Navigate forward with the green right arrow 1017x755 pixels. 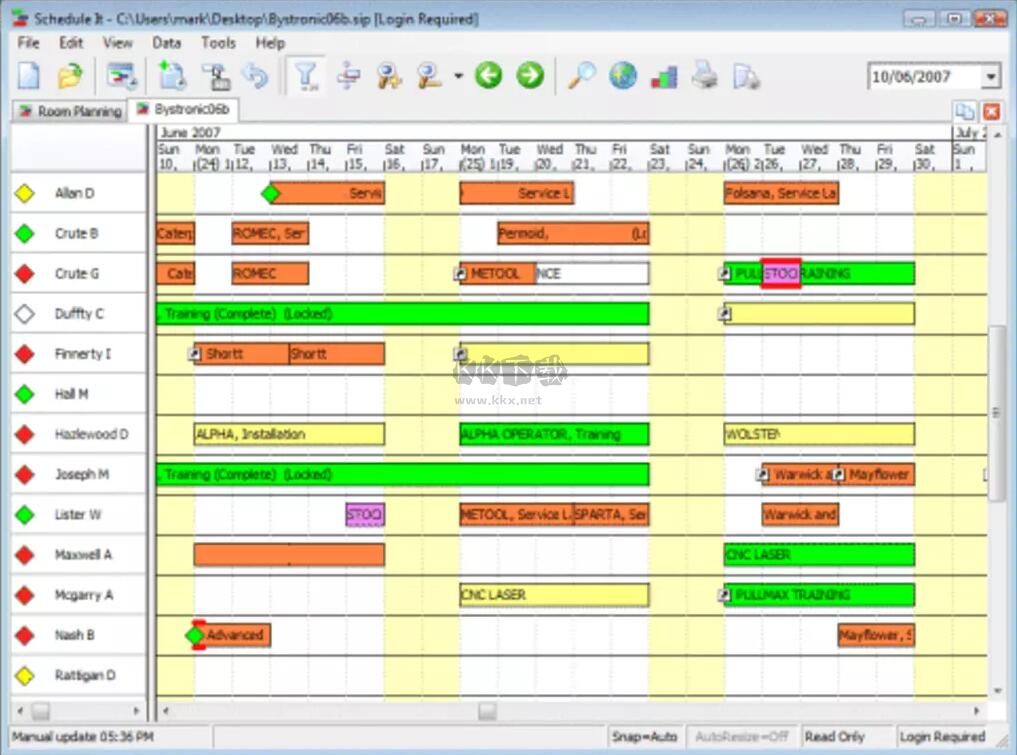point(529,75)
